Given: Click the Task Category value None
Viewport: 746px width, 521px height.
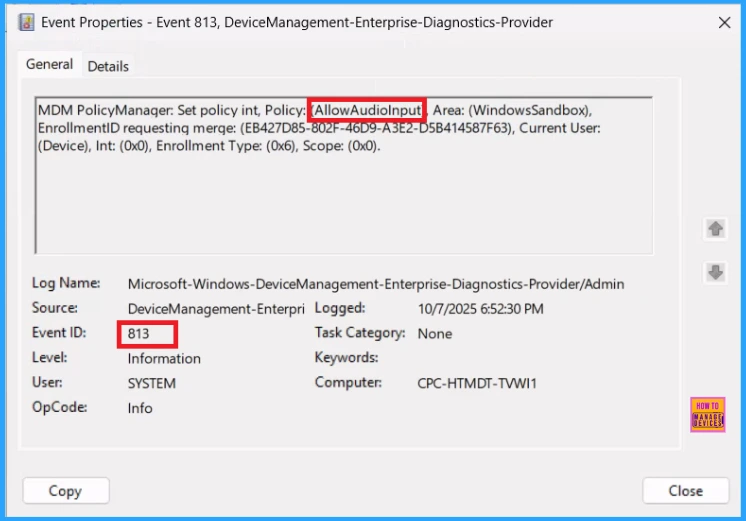Looking at the screenshot, I should (x=435, y=333).
